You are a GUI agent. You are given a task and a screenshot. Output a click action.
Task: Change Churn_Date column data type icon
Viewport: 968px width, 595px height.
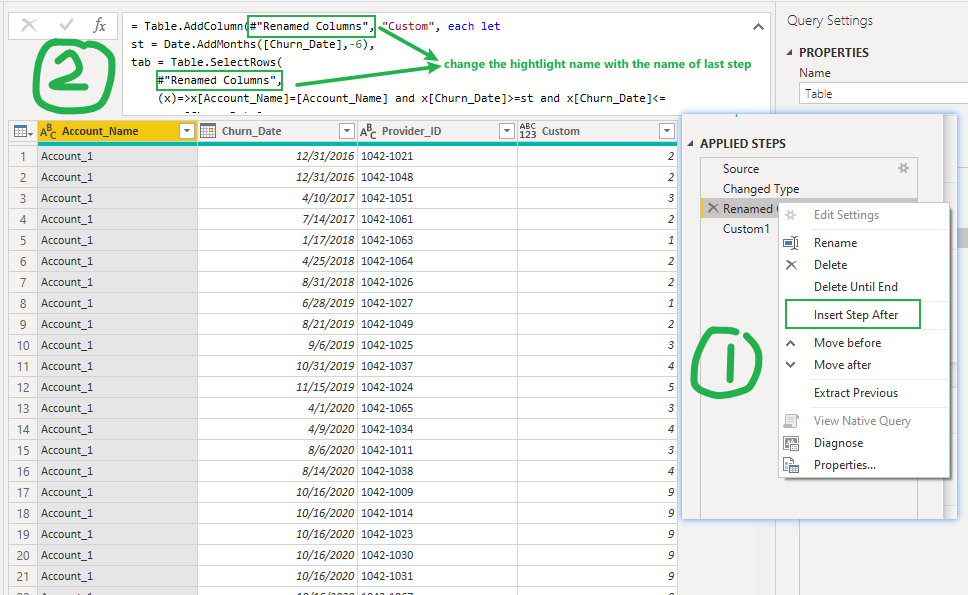click(208, 131)
